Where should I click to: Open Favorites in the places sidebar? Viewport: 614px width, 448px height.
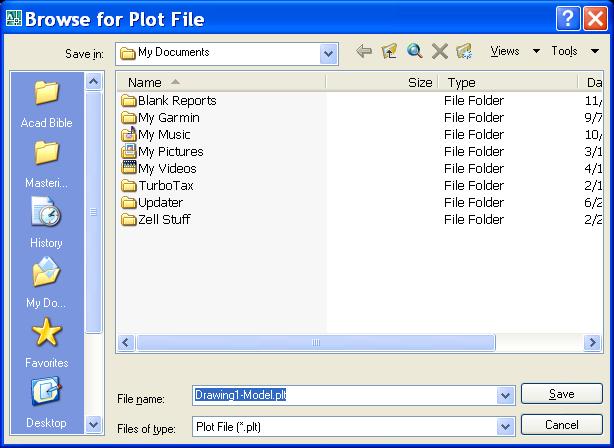pos(46,341)
